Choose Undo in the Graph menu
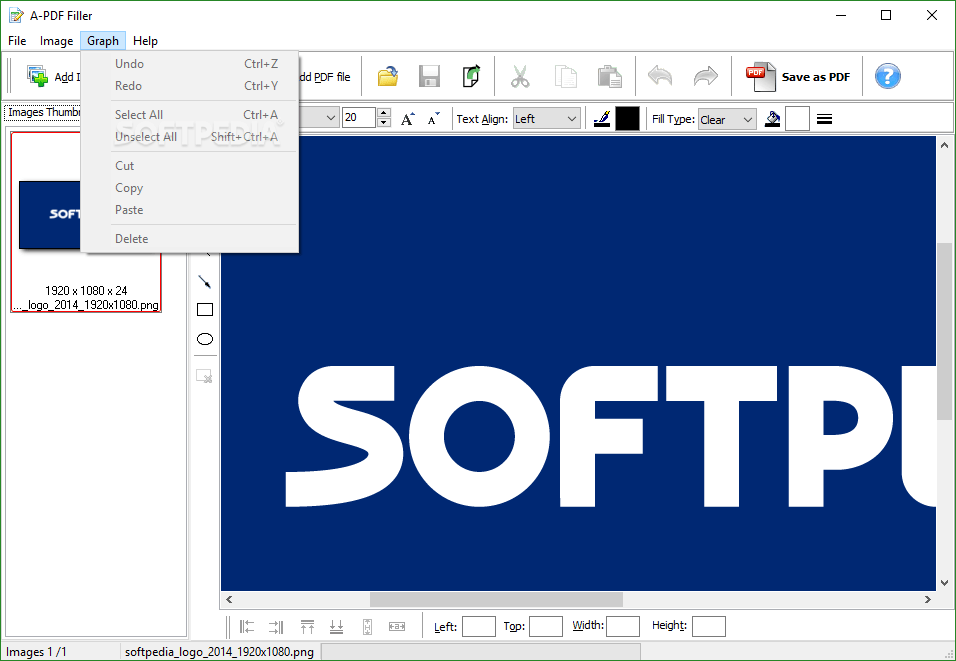The height and width of the screenshot is (661, 956). 190,64
